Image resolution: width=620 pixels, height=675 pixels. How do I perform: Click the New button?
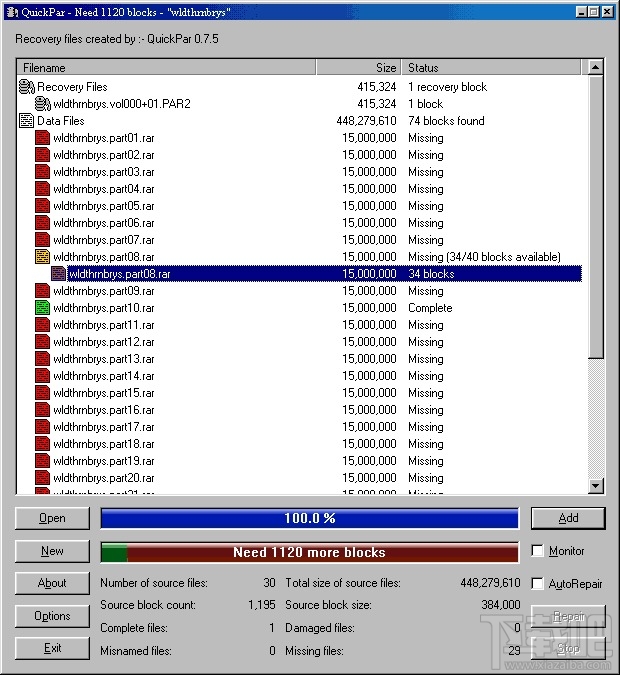pyautogui.click(x=53, y=551)
